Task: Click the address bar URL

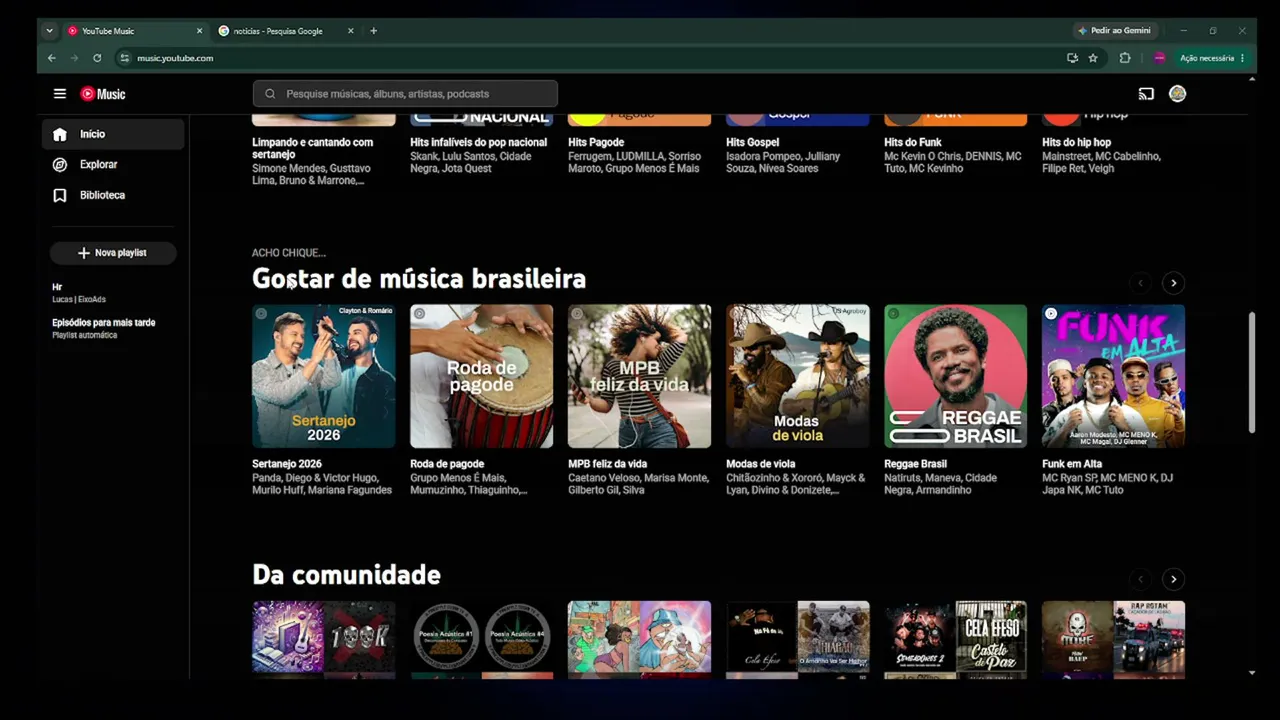Action: point(175,58)
